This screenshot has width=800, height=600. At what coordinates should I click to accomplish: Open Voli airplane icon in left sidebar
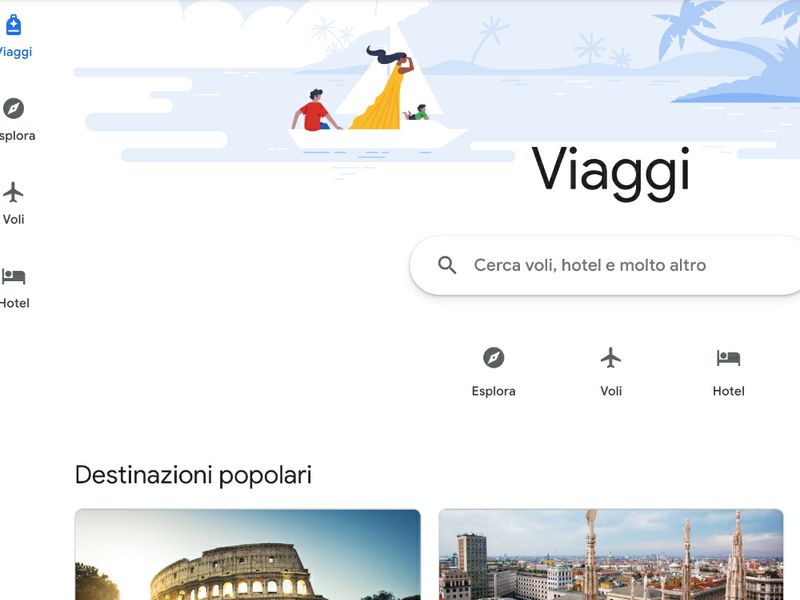(13, 192)
